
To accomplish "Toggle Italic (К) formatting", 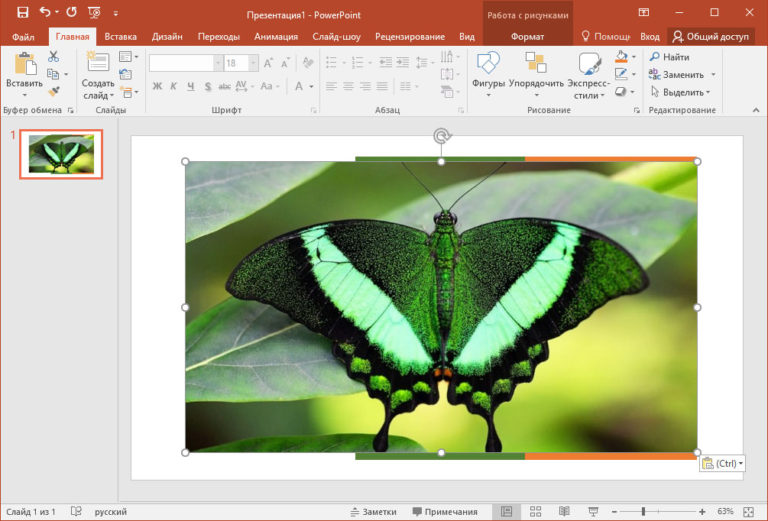I will (173, 85).
